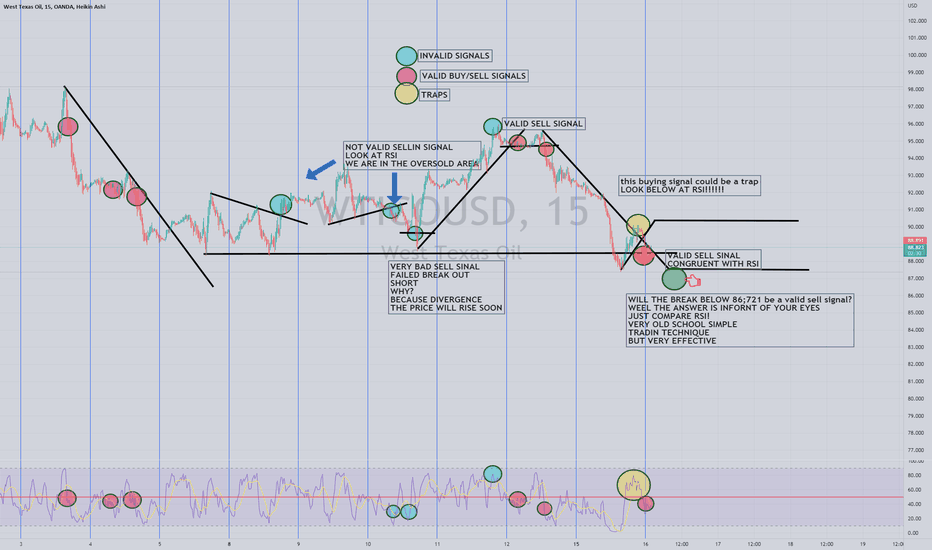Click date label 3 on time axis
This screenshot has height=550, width=932.
tap(21, 544)
